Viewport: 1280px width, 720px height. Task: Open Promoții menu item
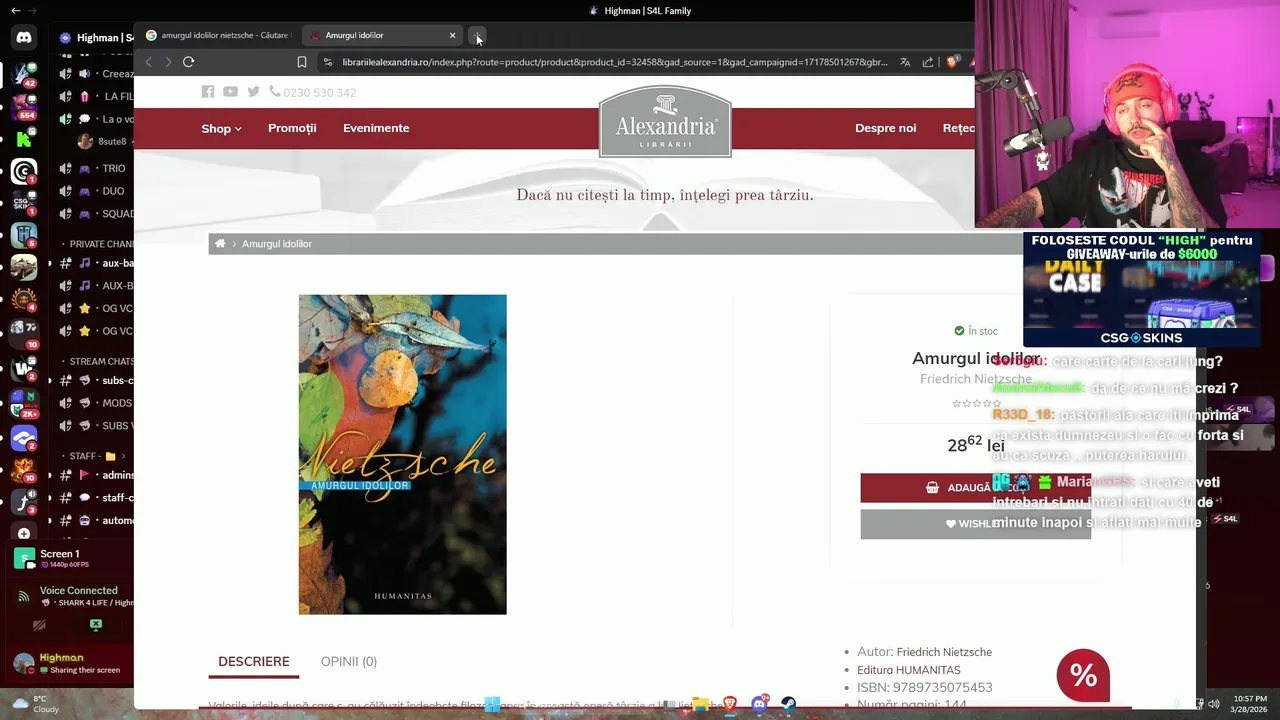pyautogui.click(x=292, y=128)
